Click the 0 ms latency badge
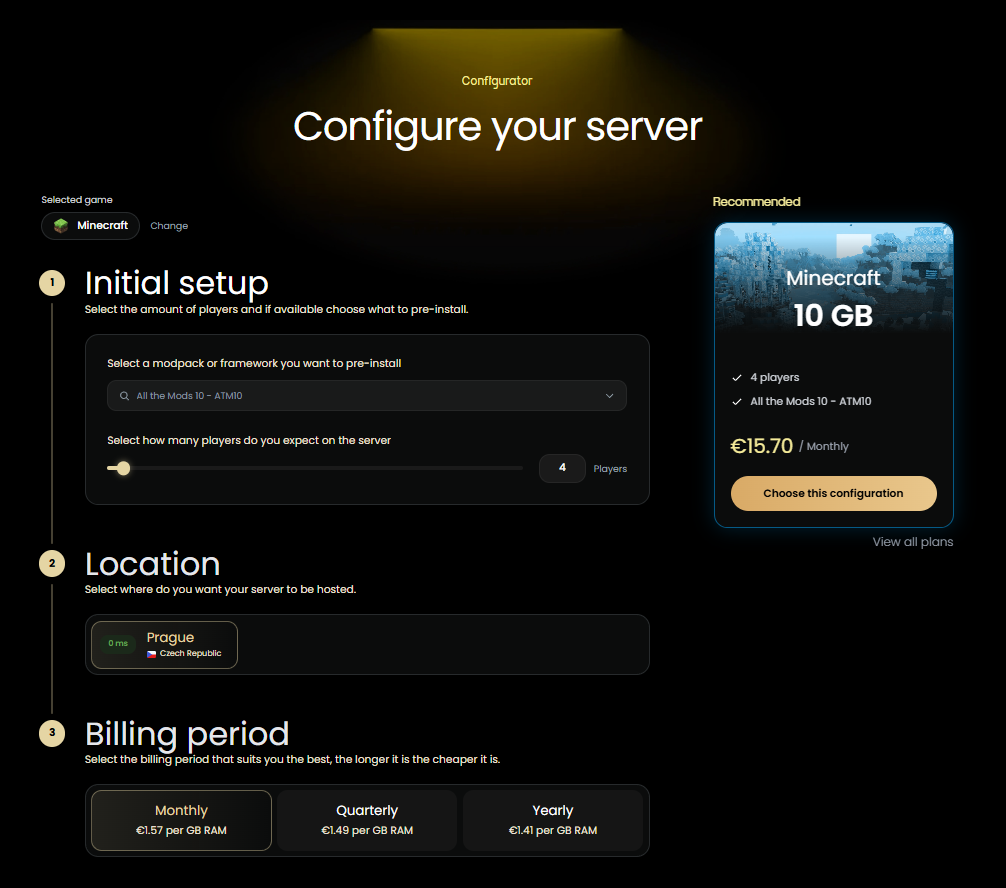 tap(118, 644)
